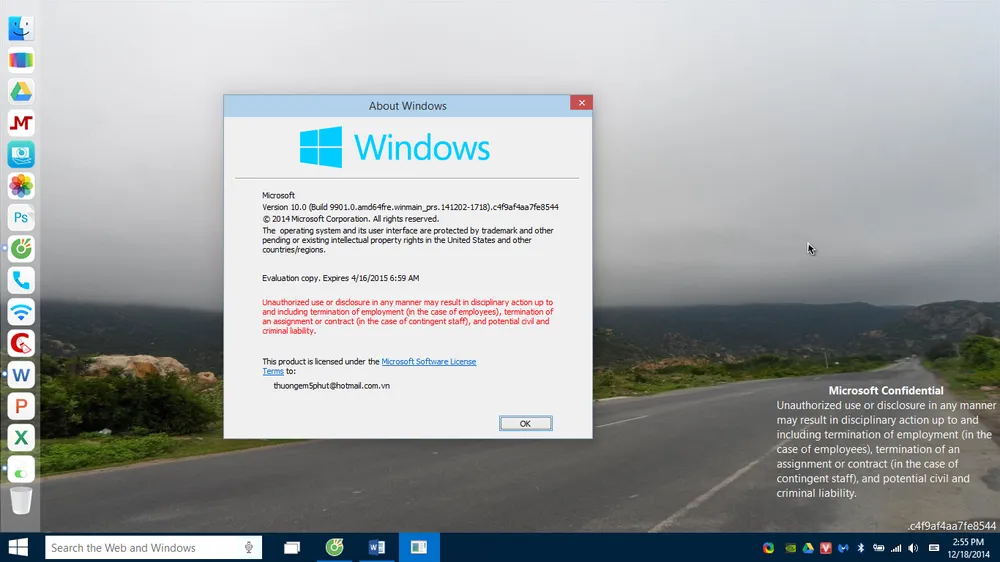Viewport: 1000px width, 562px height.
Task: Click the Evaluation copy expiry text
Action: (x=341, y=278)
